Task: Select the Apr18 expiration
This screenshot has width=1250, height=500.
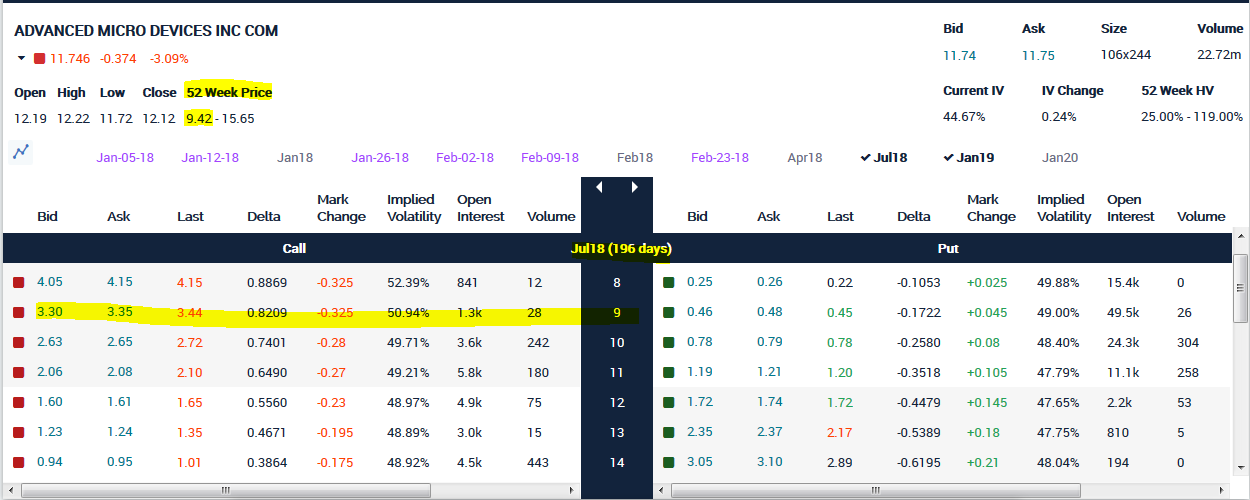Action: coord(805,158)
